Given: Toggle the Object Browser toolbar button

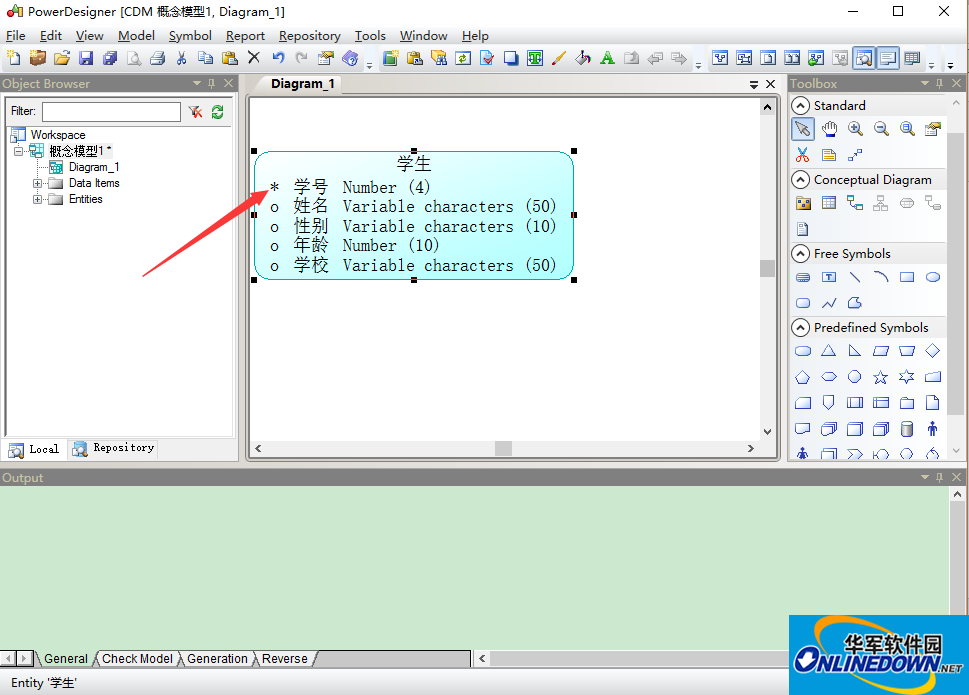Looking at the screenshot, I should coord(864,59).
